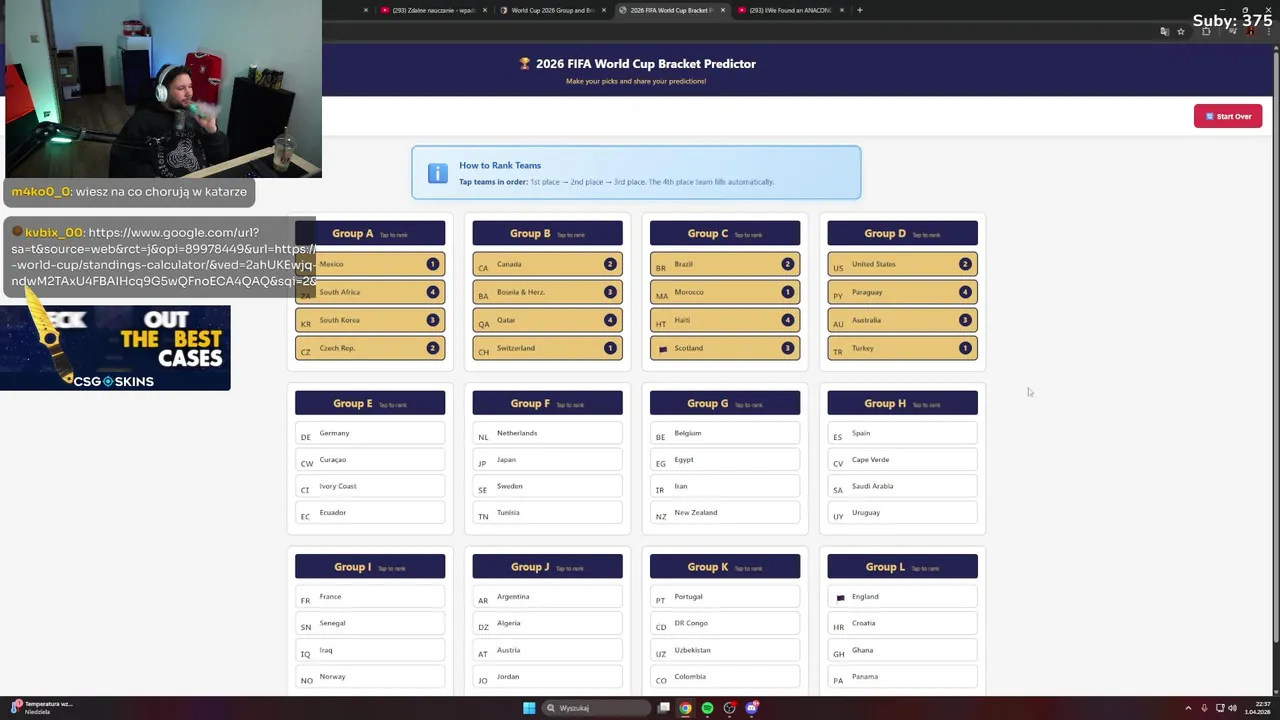Open Google Chrome from the taskbar
Viewport: 1280px width, 720px height.
685,708
